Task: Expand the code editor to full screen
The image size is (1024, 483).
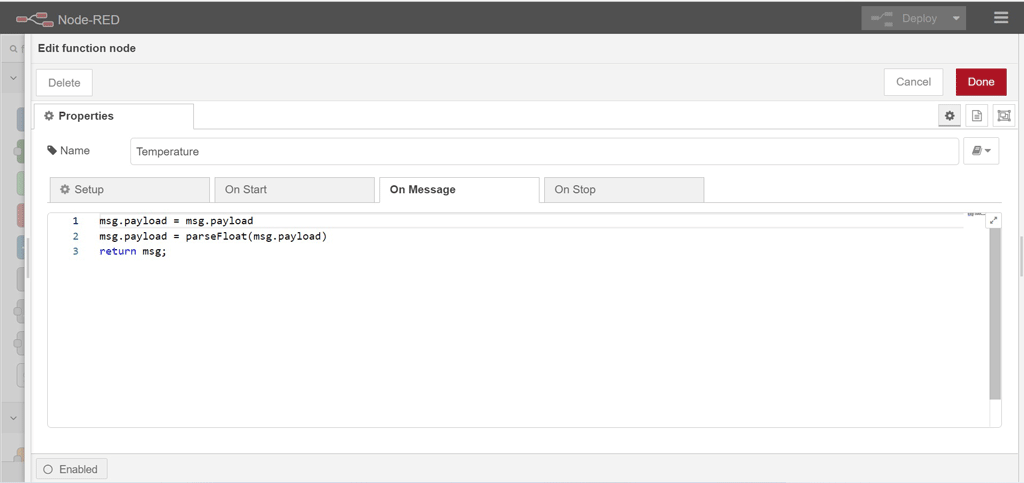Action: coord(993,221)
